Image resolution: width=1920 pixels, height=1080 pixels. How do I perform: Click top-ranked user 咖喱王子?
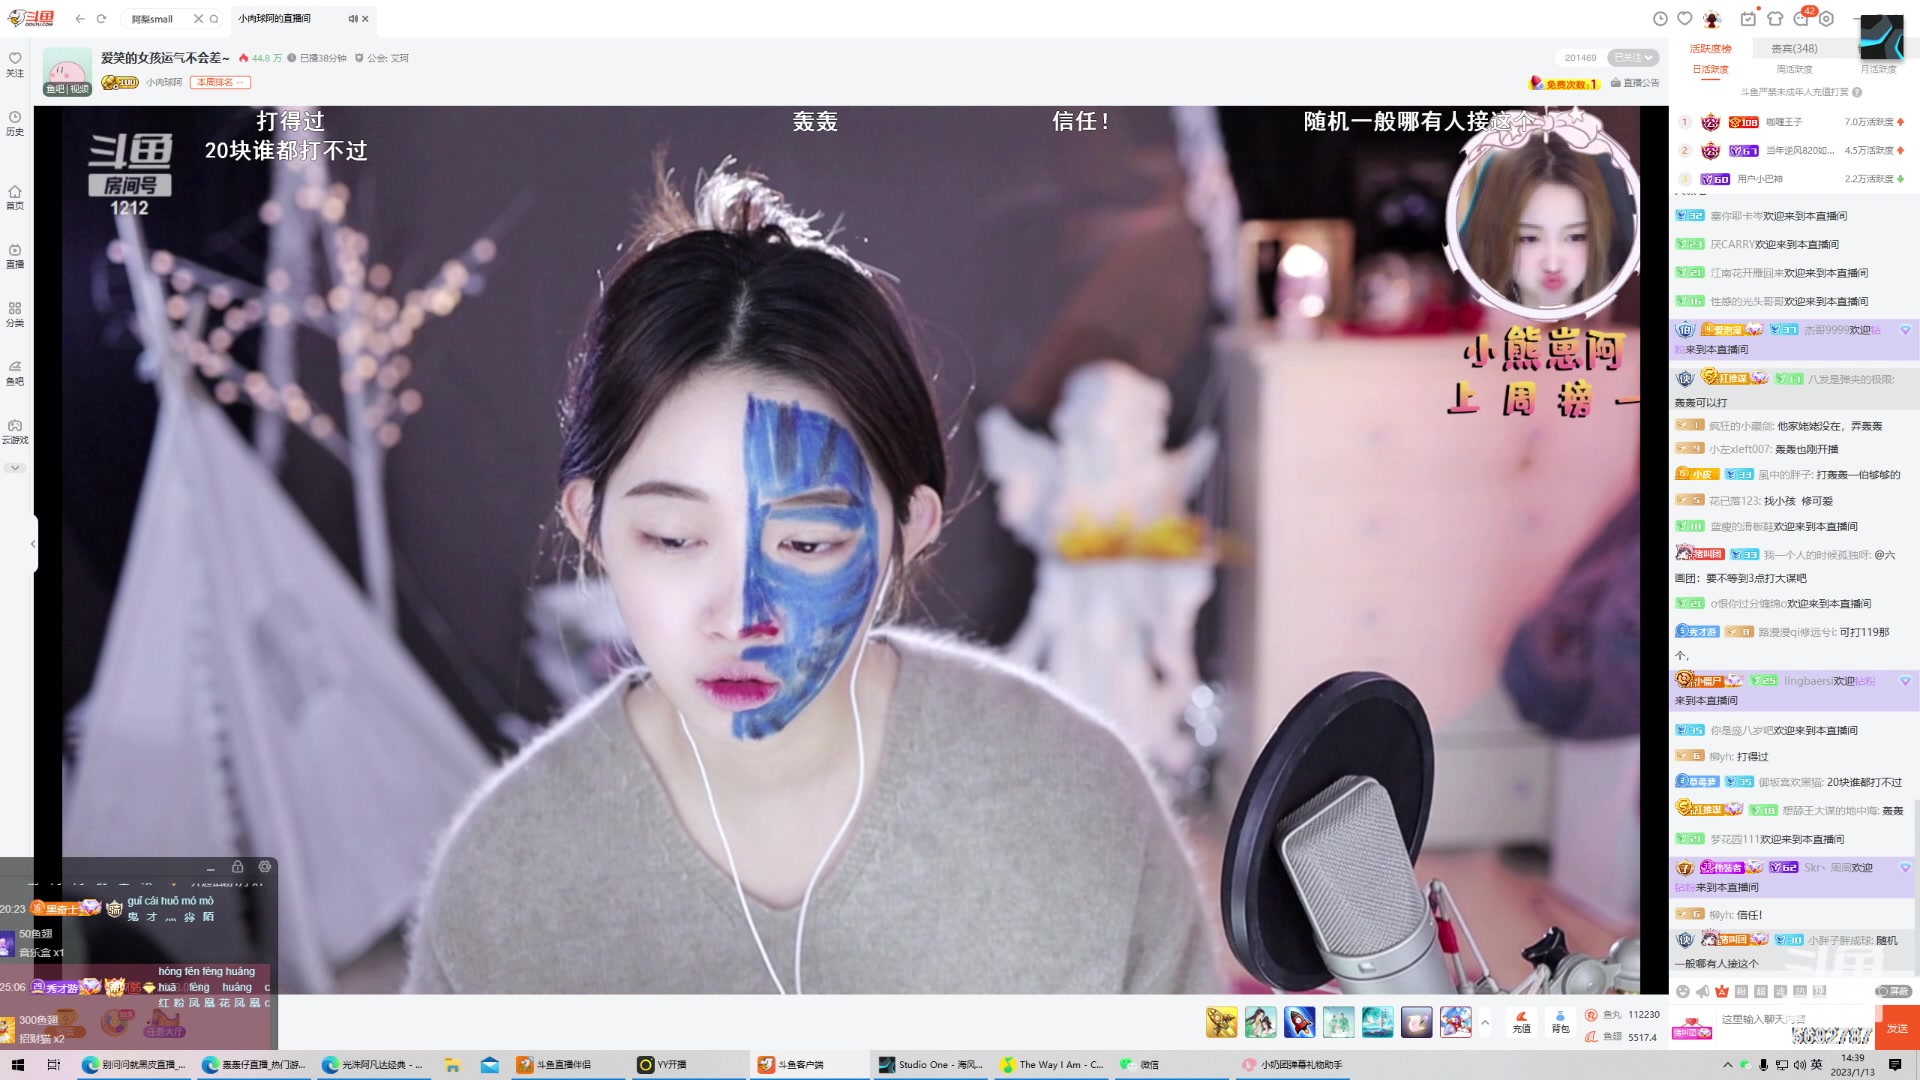(x=1783, y=122)
